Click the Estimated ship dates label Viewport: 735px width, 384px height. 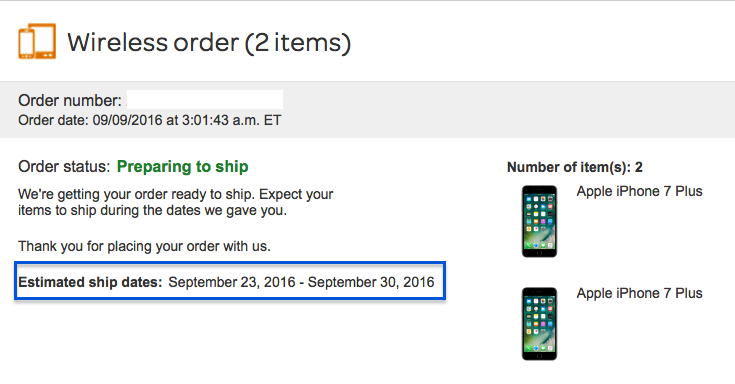[x=90, y=282]
